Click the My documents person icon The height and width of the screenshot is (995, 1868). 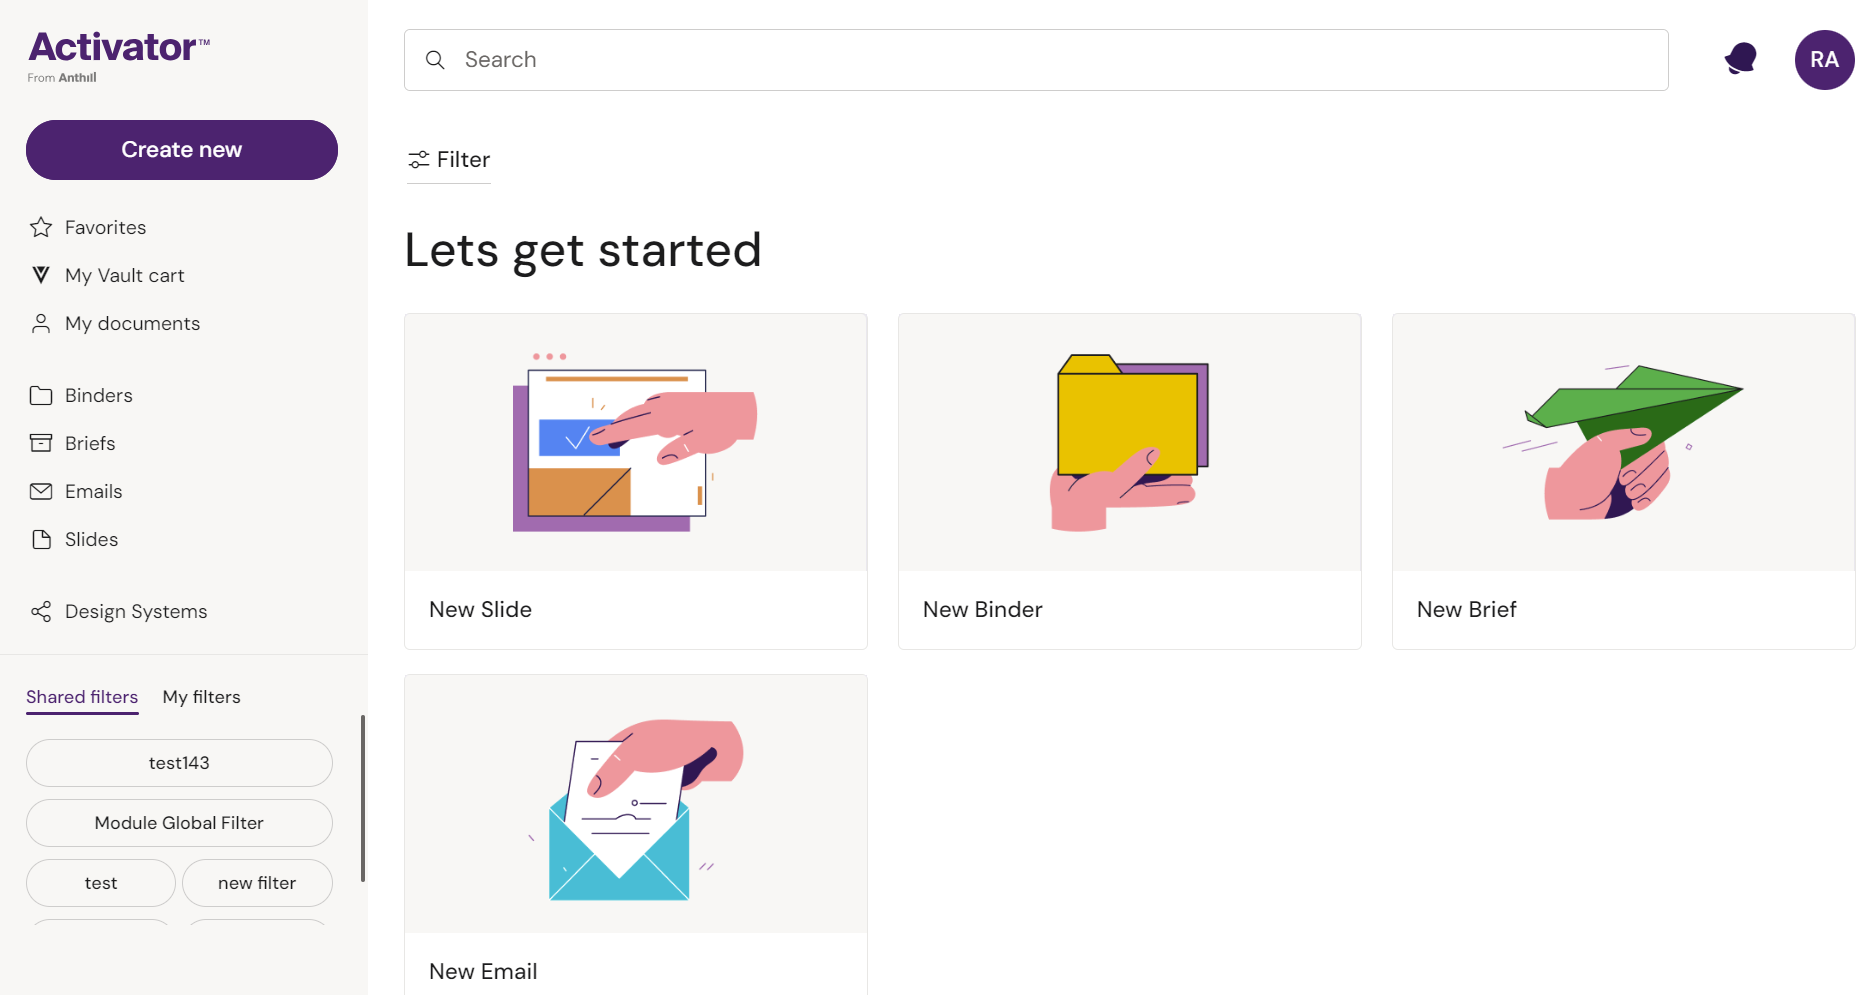pos(41,323)
